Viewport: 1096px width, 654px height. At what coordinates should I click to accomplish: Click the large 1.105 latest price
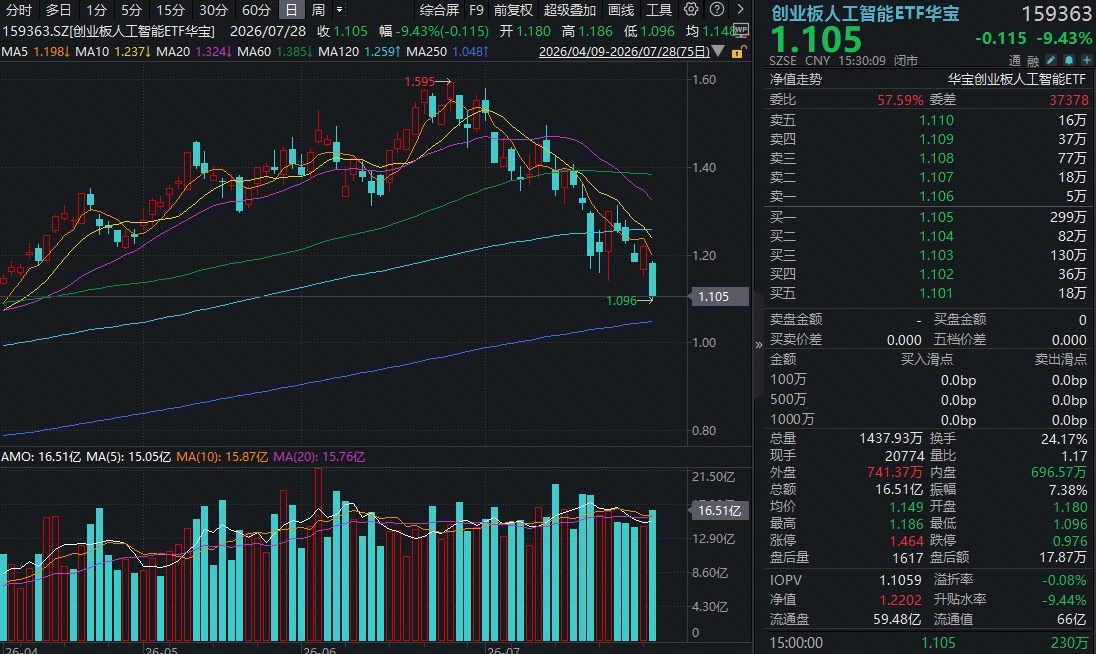tap(816, 39)
